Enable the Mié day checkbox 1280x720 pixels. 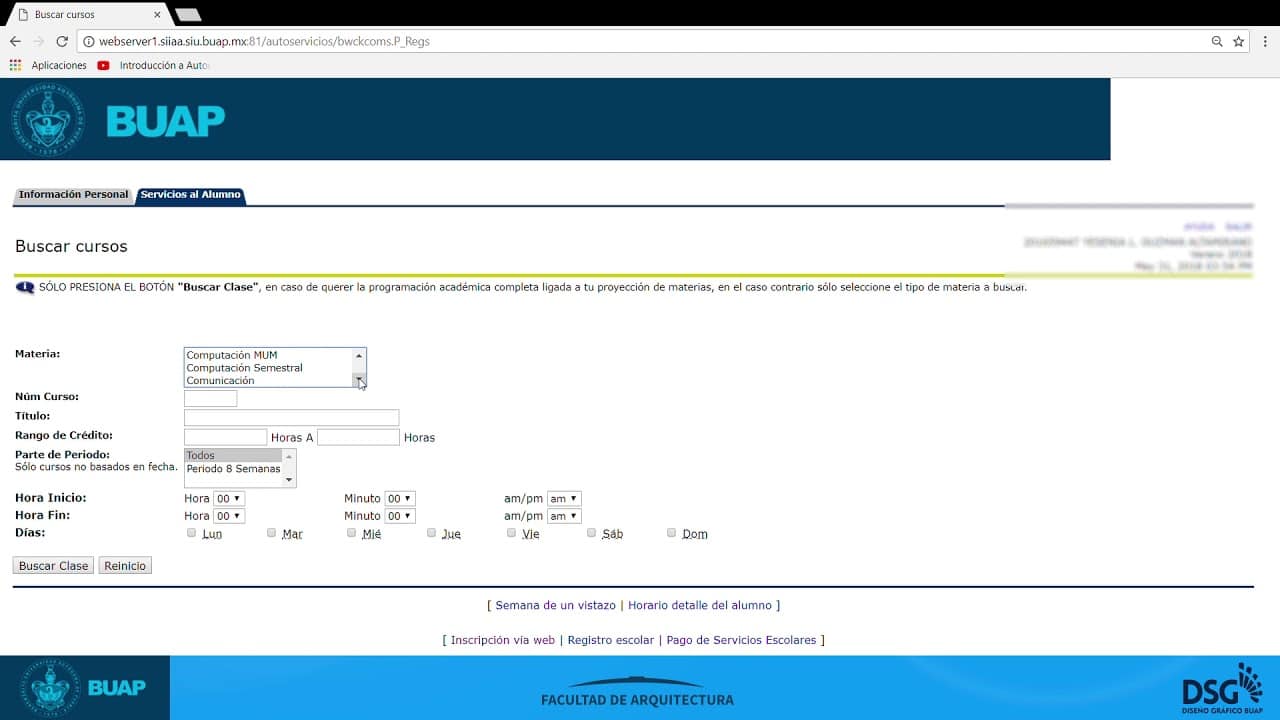[x=352, y=533]
